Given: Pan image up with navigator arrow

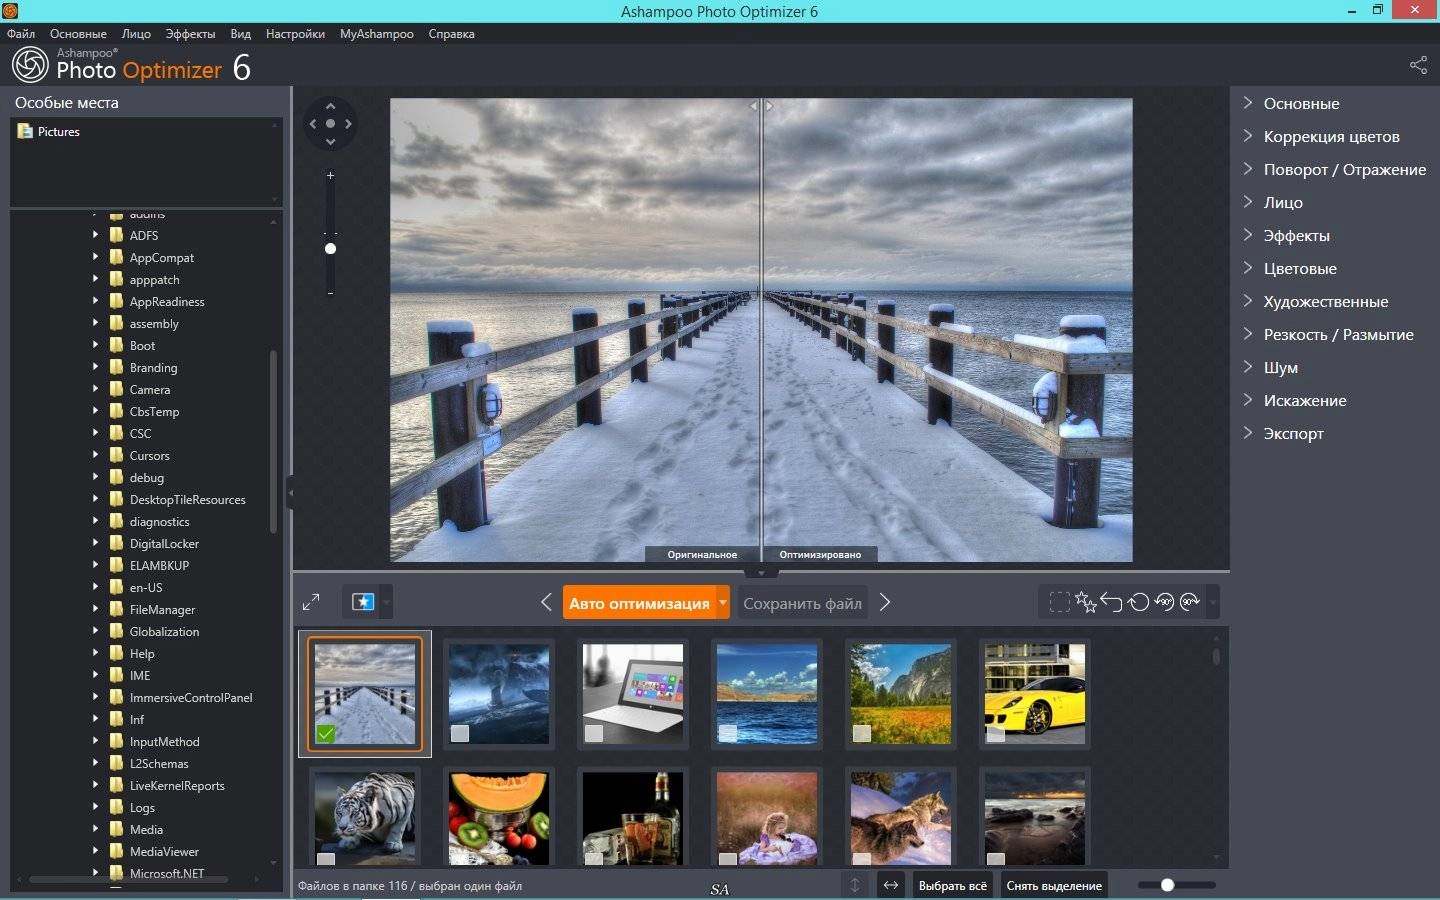Looking at the screenshot, I should 330,106.
